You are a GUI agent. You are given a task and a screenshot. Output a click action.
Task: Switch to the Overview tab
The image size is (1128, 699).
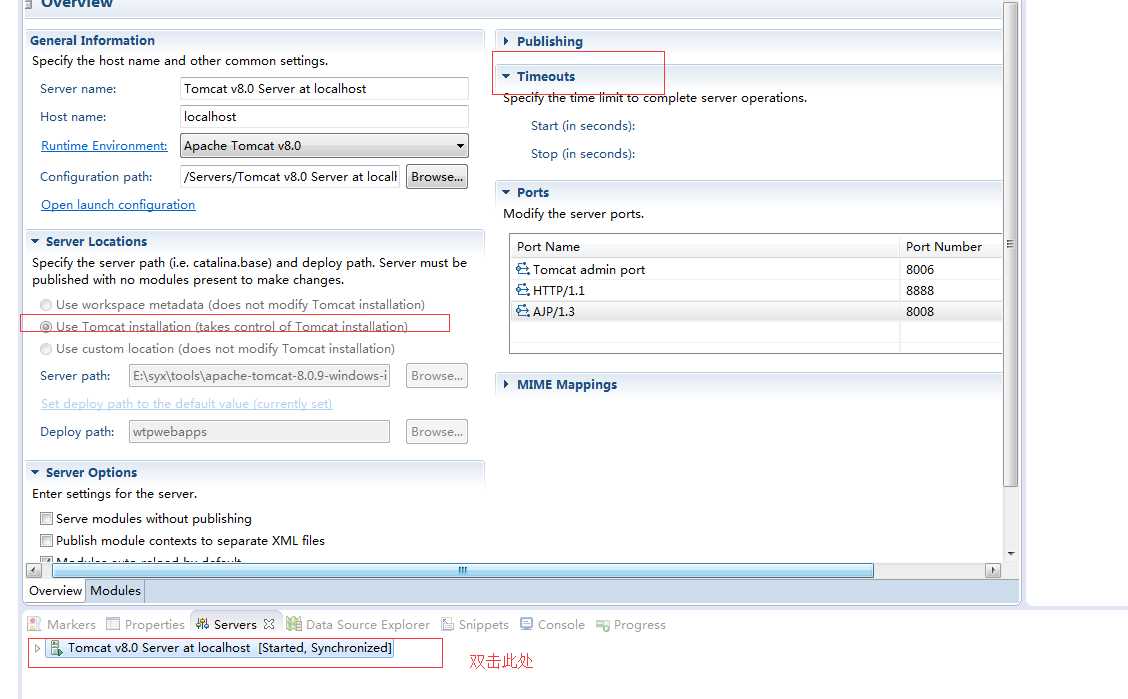pos(55,590)
